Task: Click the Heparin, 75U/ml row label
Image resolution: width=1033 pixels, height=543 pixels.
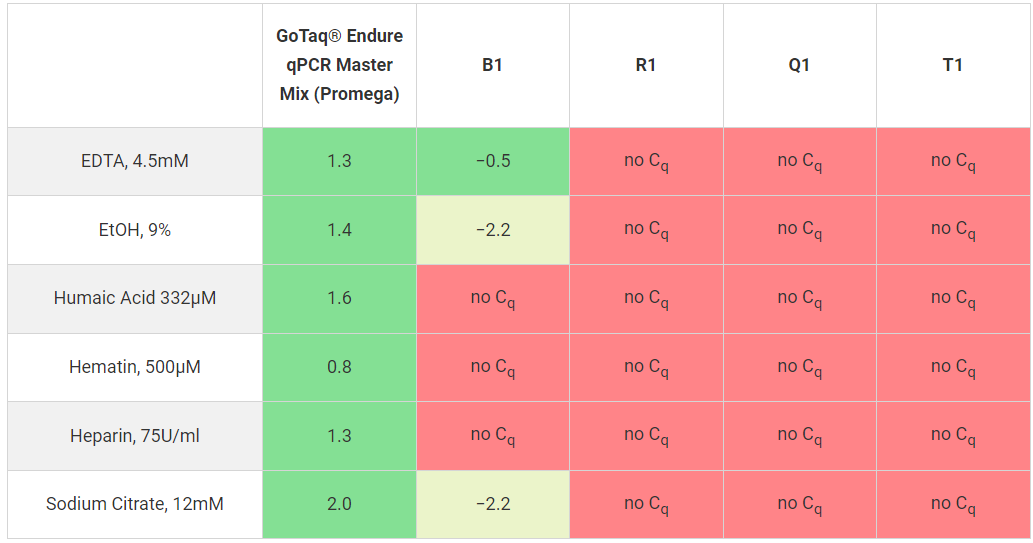Action: (135, 436)
